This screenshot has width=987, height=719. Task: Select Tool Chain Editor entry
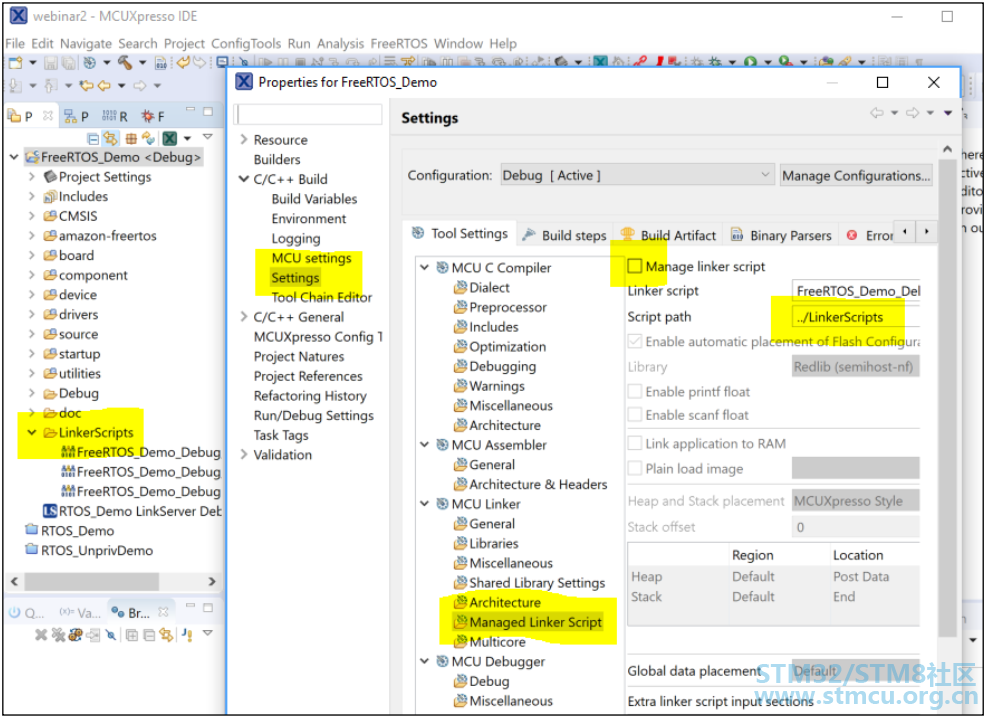tap(322, 297)
